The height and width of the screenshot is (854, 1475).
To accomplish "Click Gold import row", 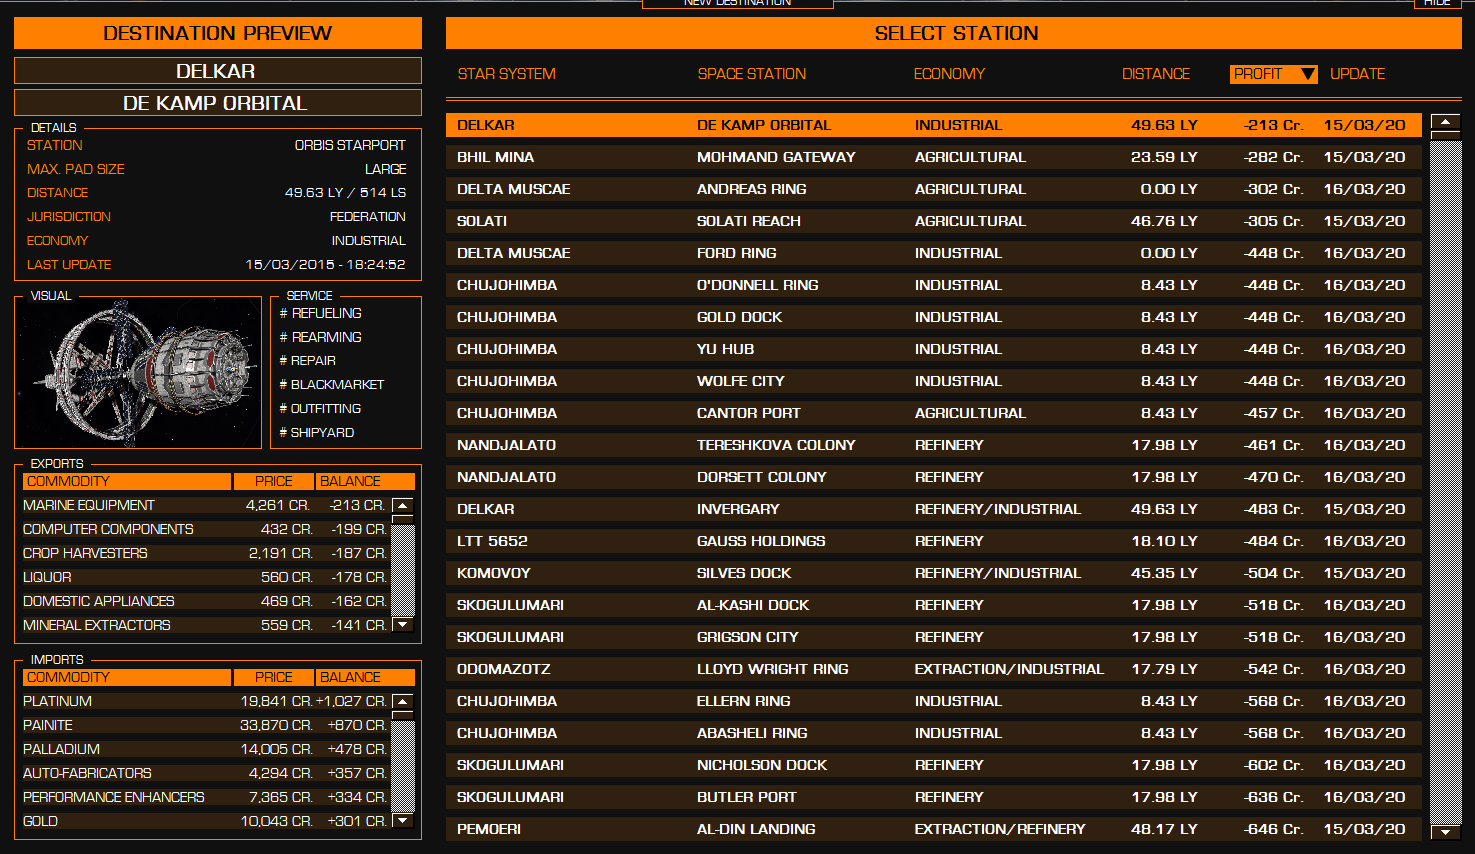I will [x=205, y=821].
